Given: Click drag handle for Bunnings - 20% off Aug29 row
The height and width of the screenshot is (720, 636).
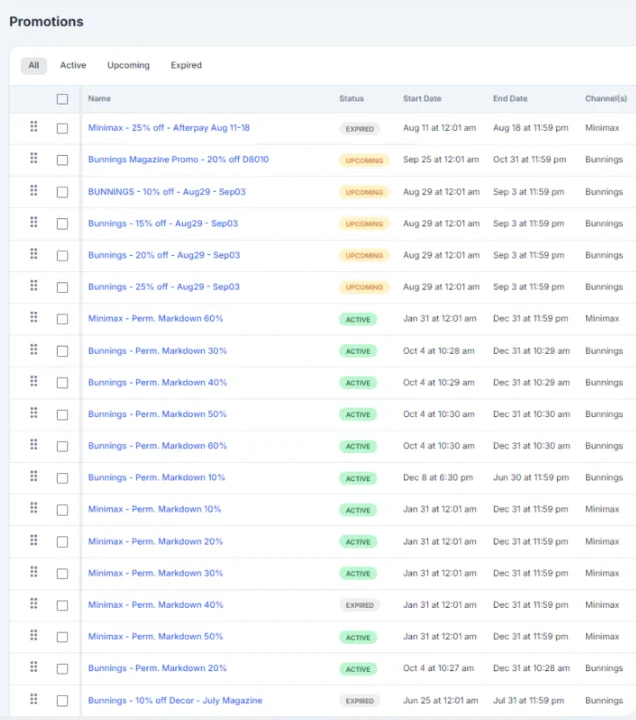Looking at the screenshot, I should click(34, 253).
